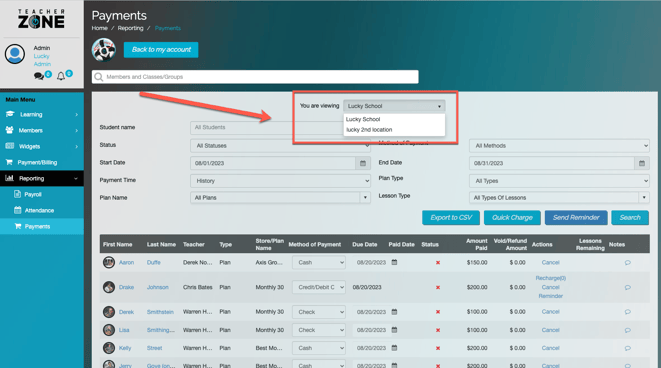Open the notes icon for Lisa's row

[627, 330]
